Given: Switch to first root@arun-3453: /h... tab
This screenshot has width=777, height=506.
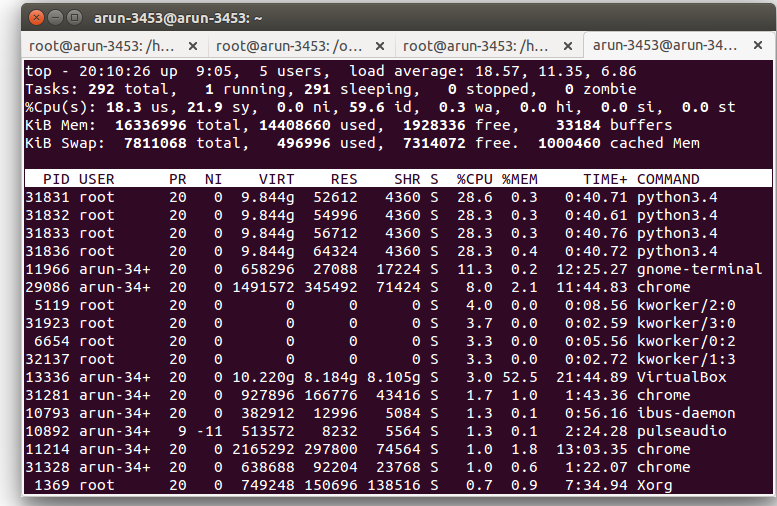Looking at the screenshot, I should pos(102,46).
